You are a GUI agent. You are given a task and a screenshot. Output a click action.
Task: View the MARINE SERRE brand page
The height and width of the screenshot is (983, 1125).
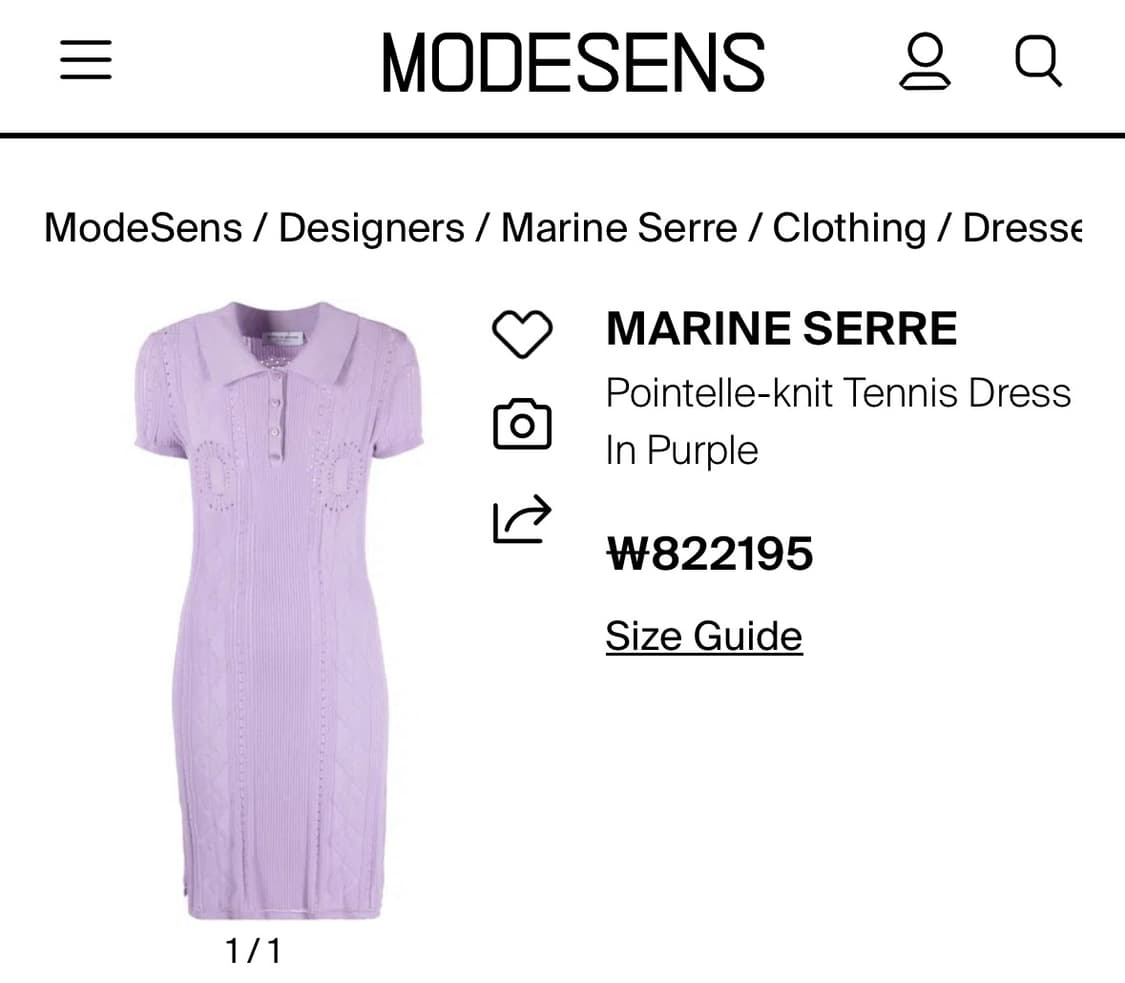pyautogui.click(x=781, y=329)
